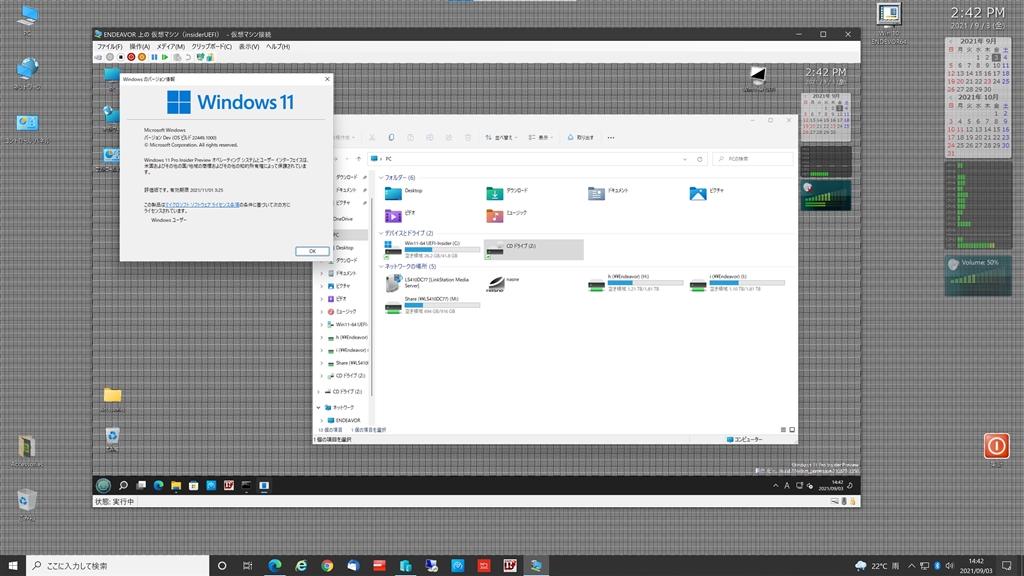Collapse the デバイスとドライブ (2) group
Screen dimensions: 1024x576
point(381,232)
